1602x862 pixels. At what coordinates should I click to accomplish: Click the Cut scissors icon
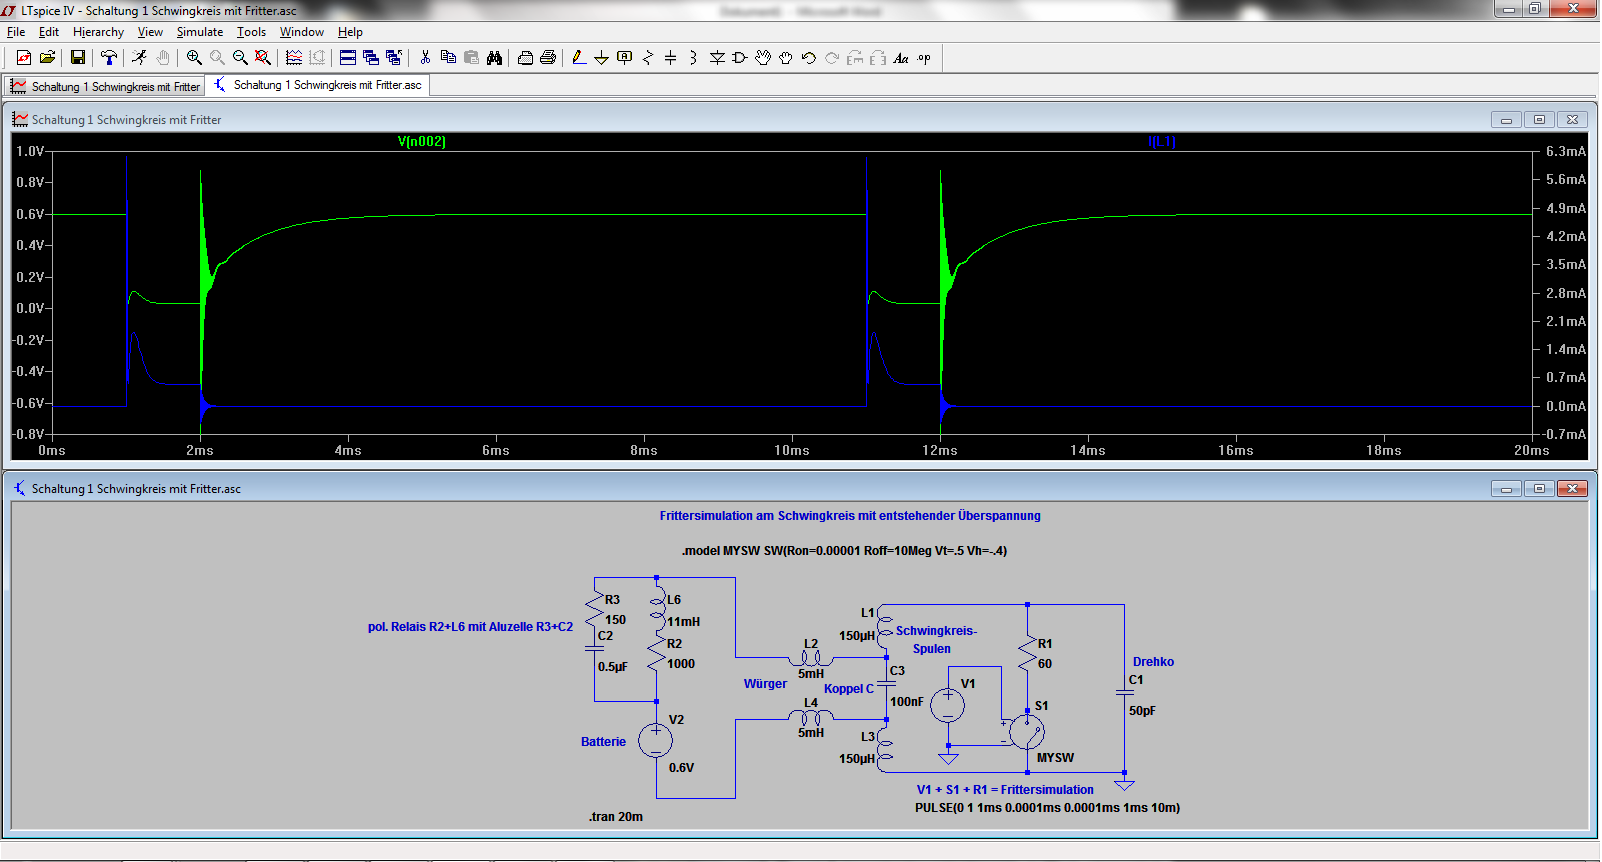(425, 58)
